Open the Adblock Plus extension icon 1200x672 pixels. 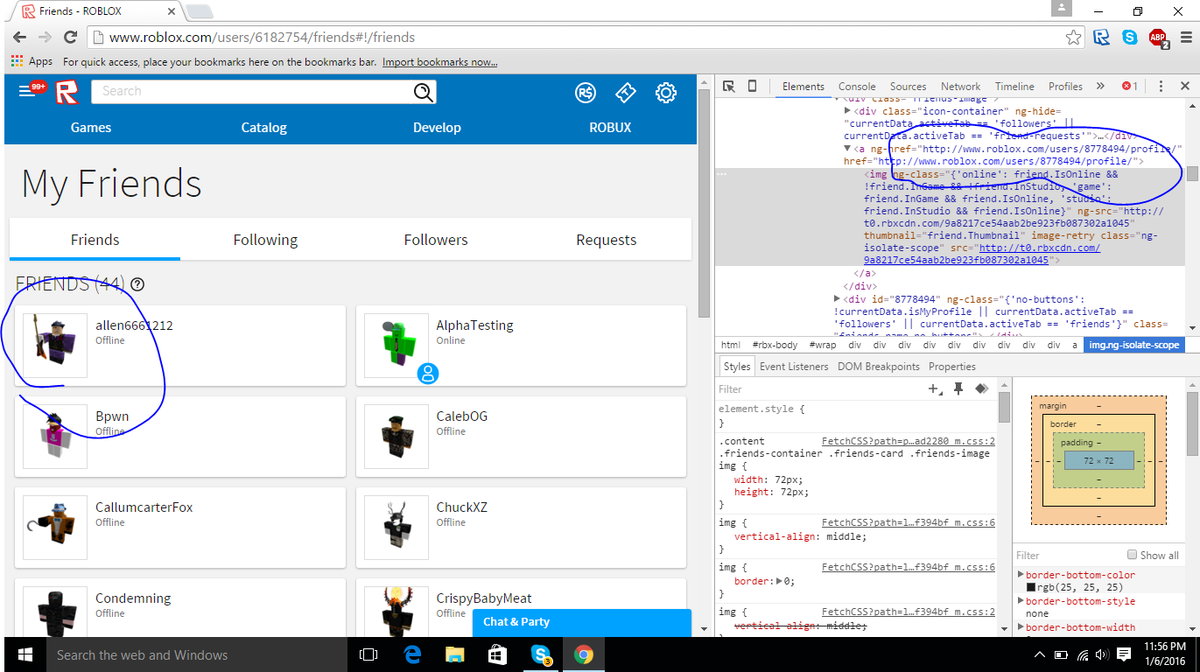[x=1157, y=38]
